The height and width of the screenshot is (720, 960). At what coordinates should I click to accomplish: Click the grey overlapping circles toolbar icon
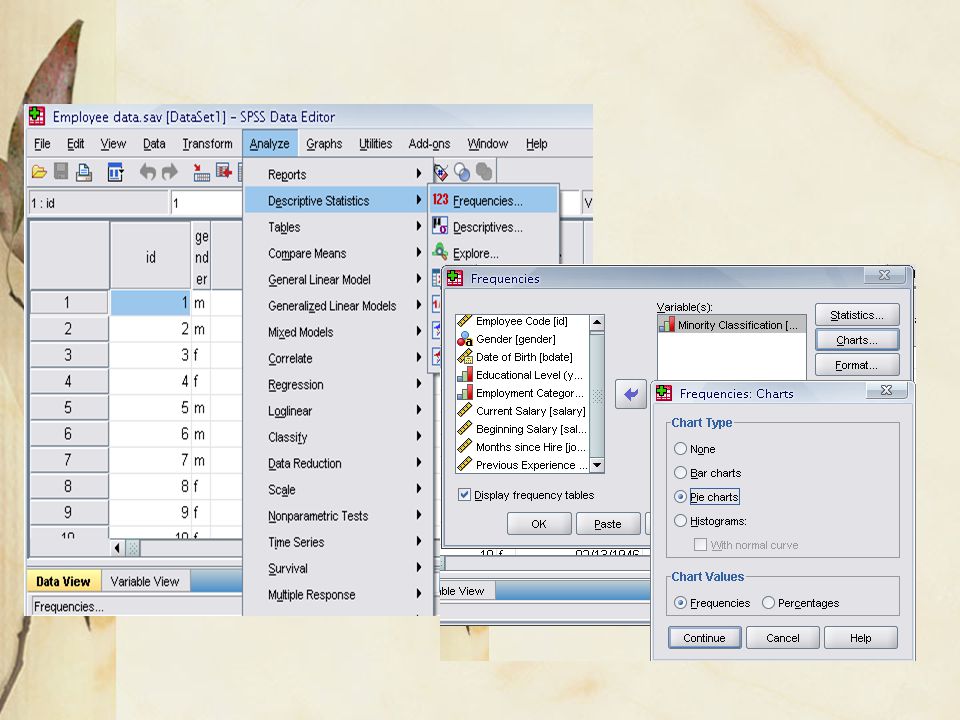pos(484,171)
